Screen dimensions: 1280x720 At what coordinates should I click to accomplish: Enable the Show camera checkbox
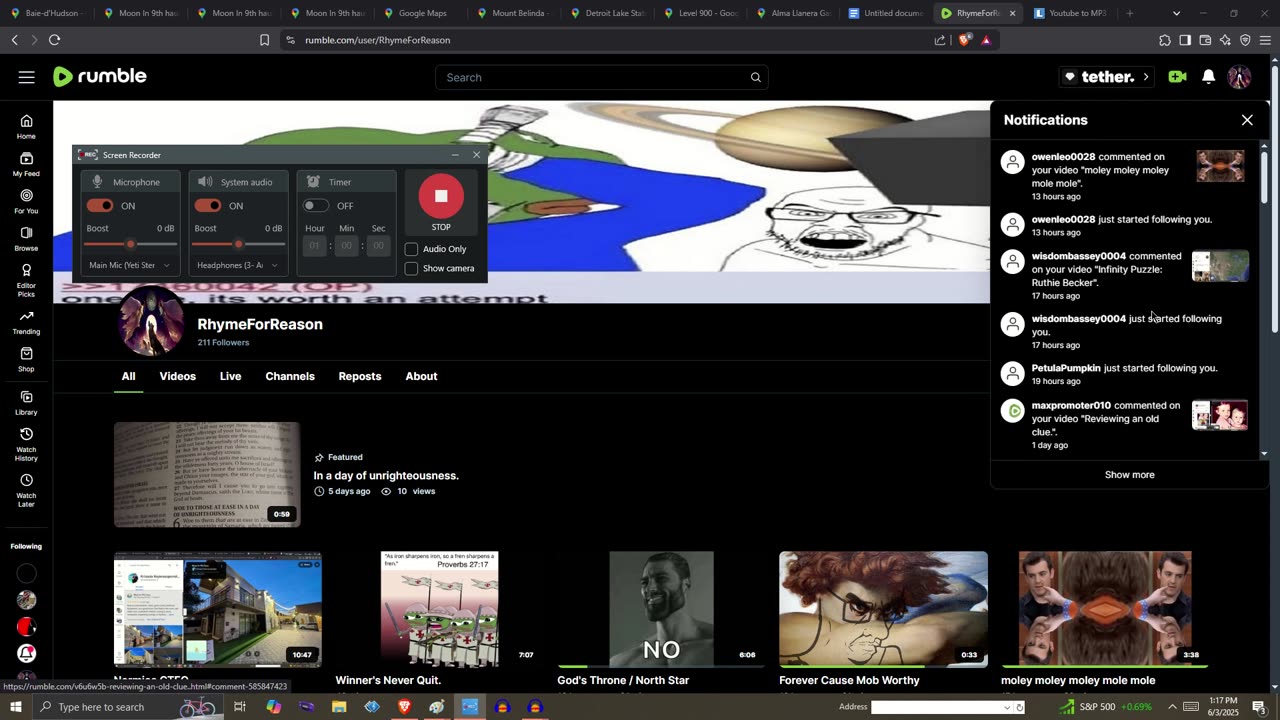[x=411, y=268]
